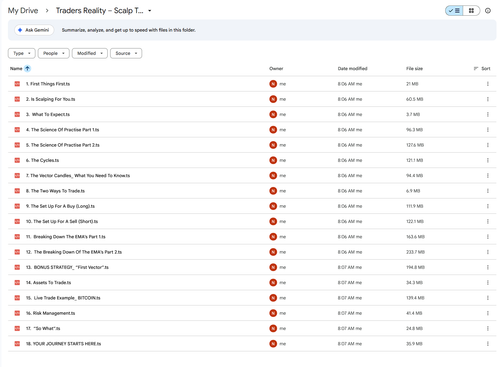
Task: Select file 9. The Set Up For A Buy (Long).ts
Action: click(60, 206)
